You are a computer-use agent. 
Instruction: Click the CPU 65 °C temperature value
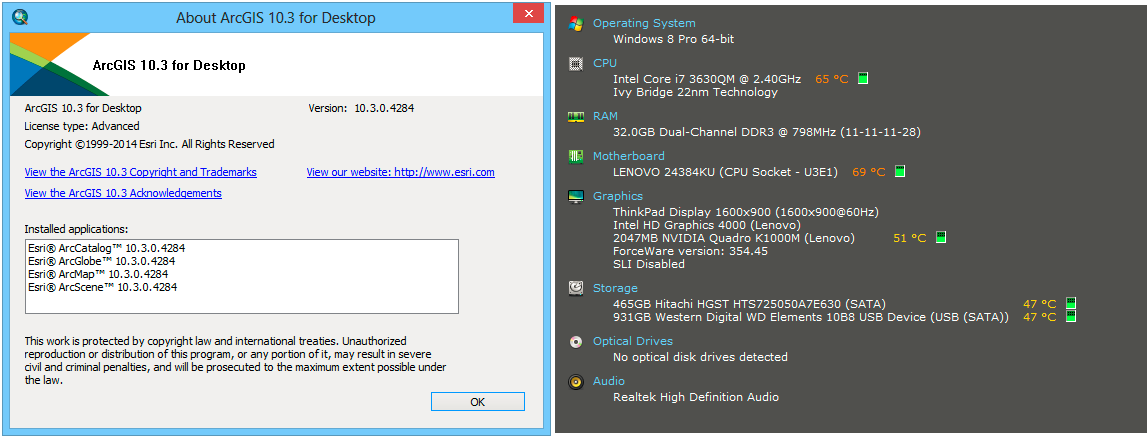coord(832,79)
